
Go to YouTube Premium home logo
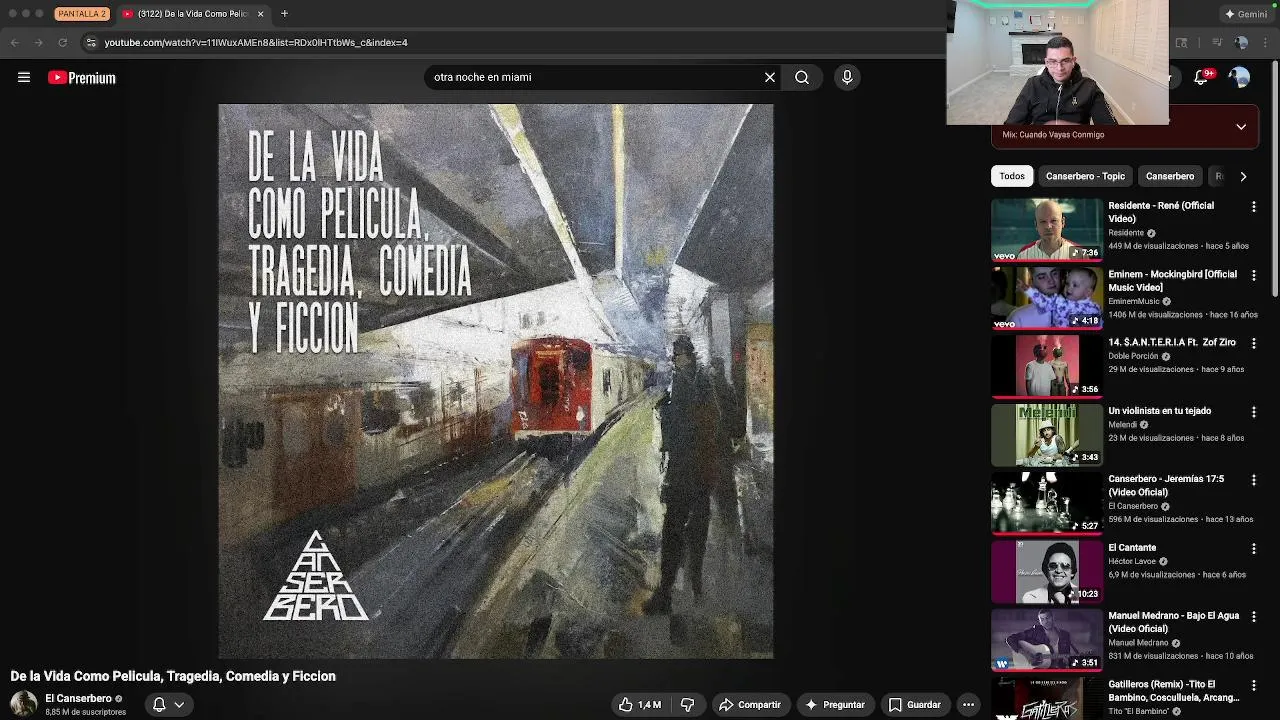pyautogui.click(x=82, y=78)
